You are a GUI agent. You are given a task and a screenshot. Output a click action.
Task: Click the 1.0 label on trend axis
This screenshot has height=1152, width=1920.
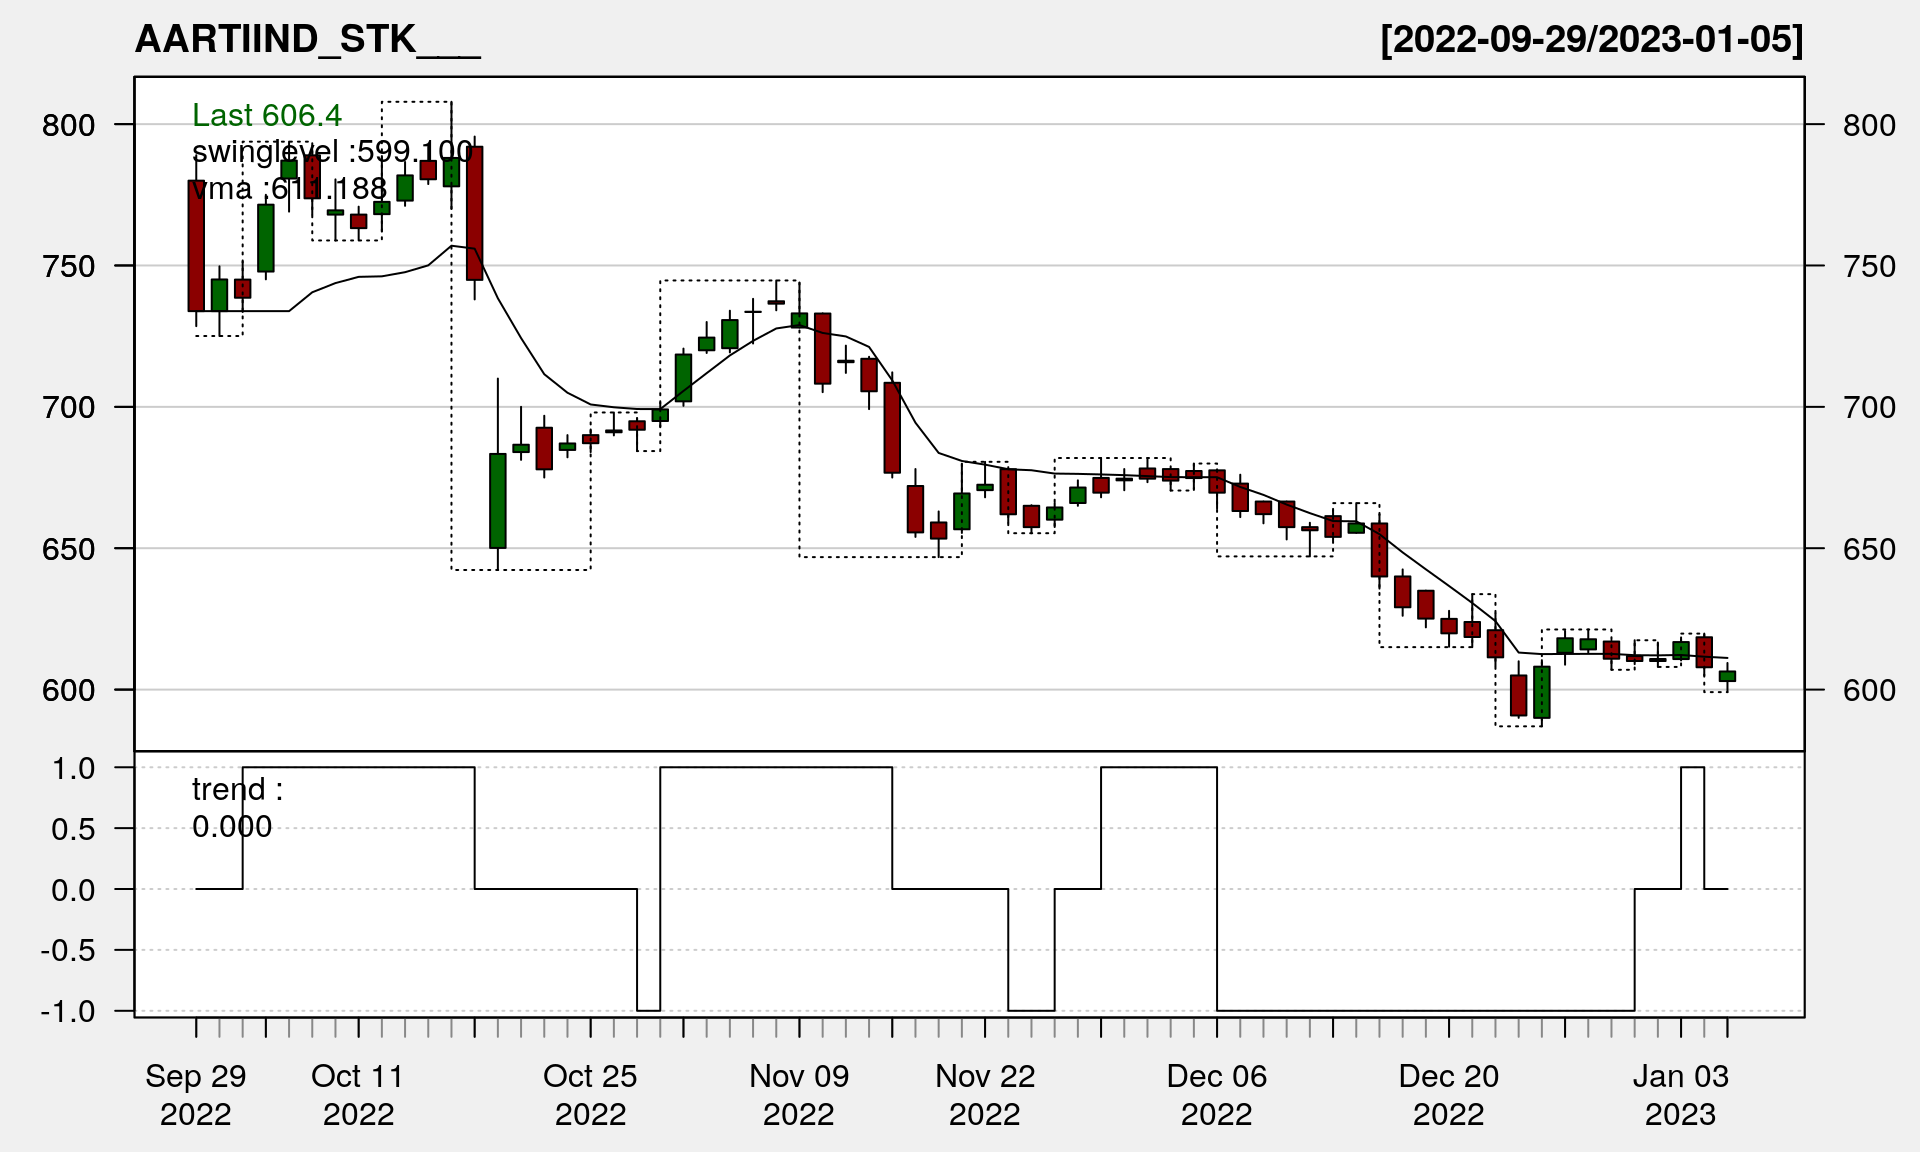coord(74,769)
